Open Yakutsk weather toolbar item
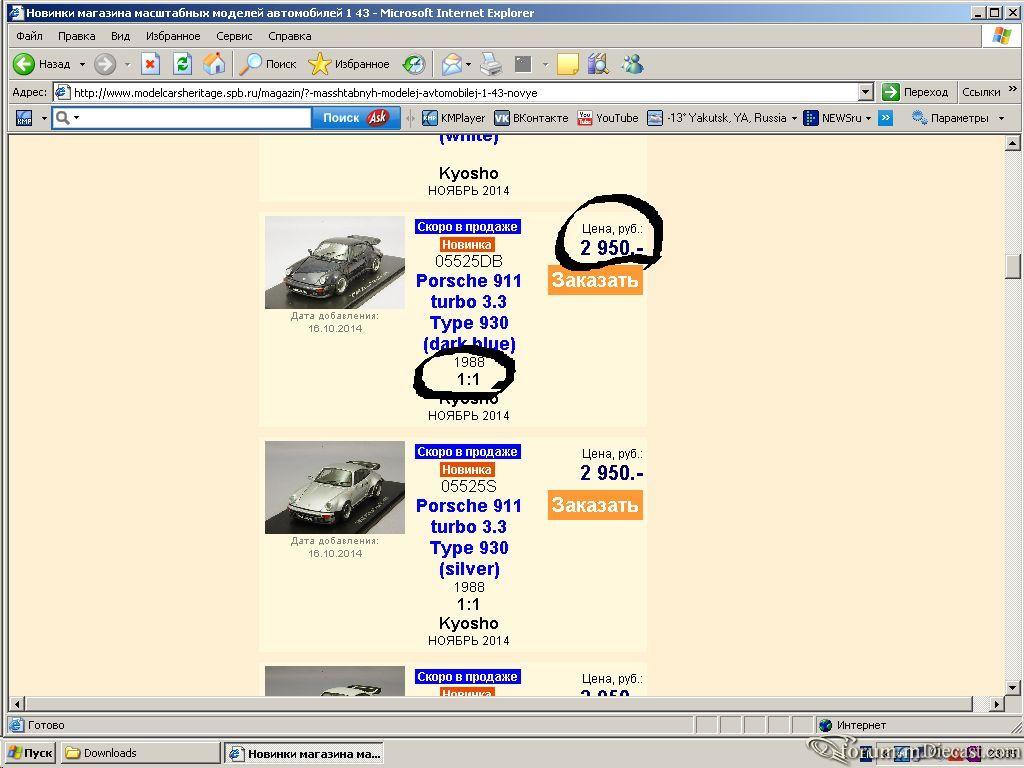Image resolution: width=1024 pixels, height=768 pixels. click(717, 118)
